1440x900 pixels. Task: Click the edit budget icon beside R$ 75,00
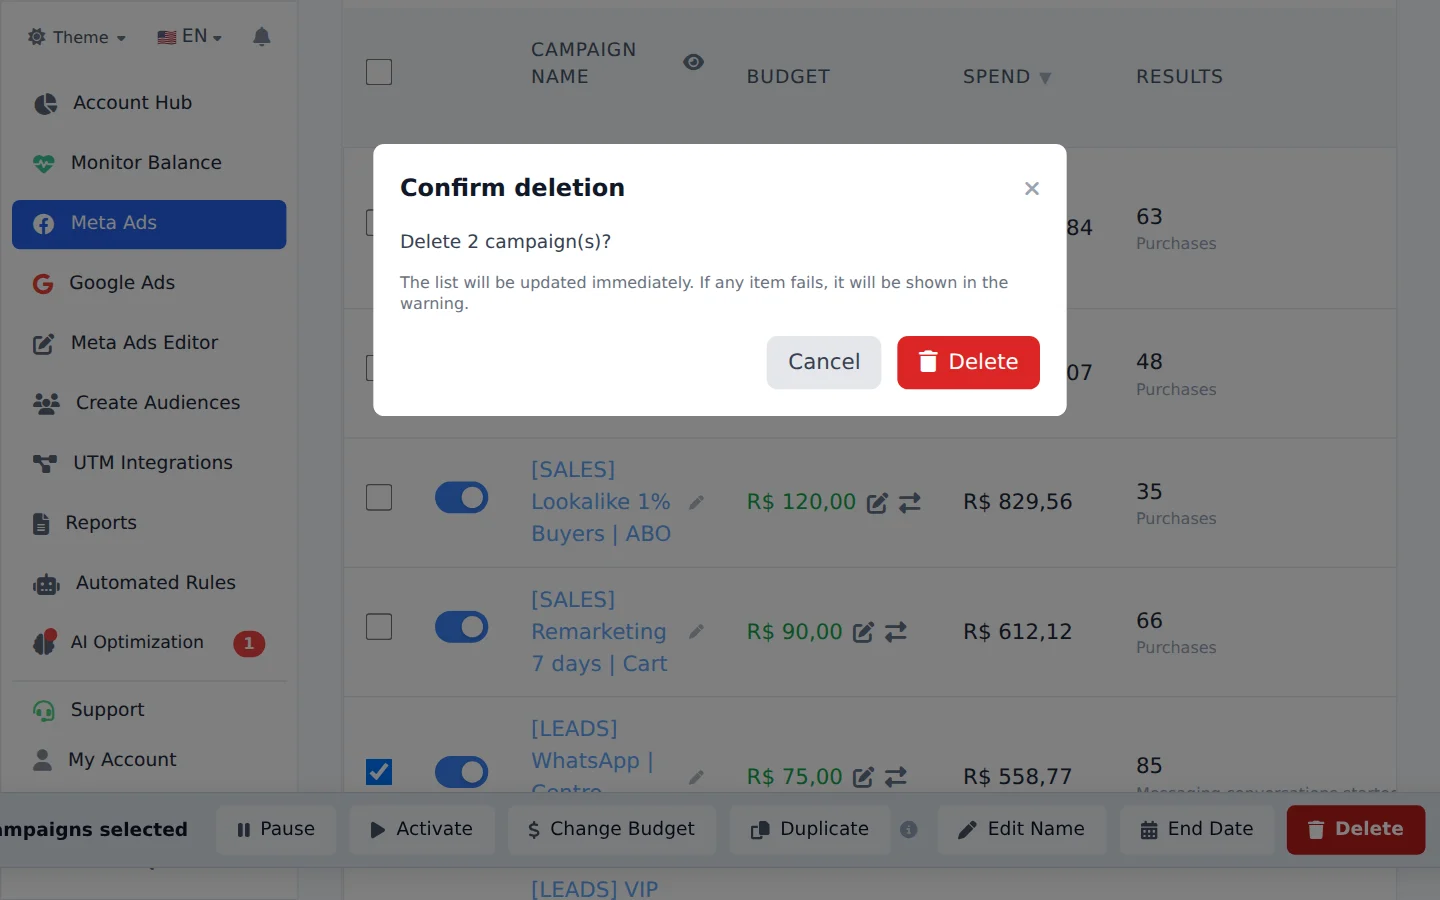click(x=864, y=777)
